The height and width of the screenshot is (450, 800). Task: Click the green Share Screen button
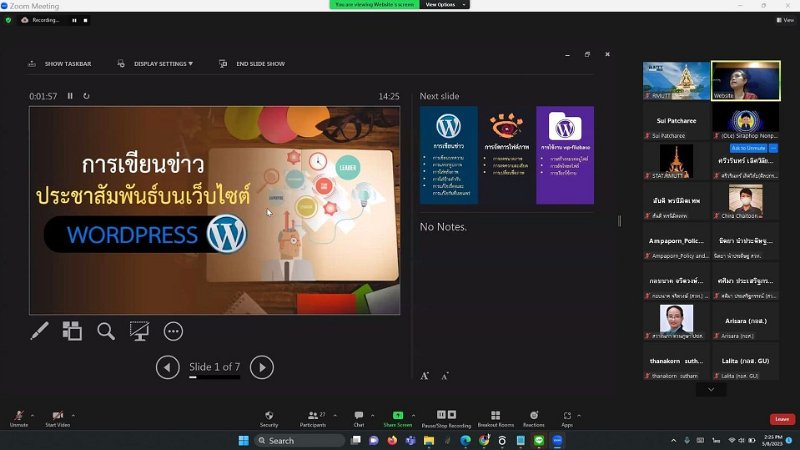click(397, 418)
